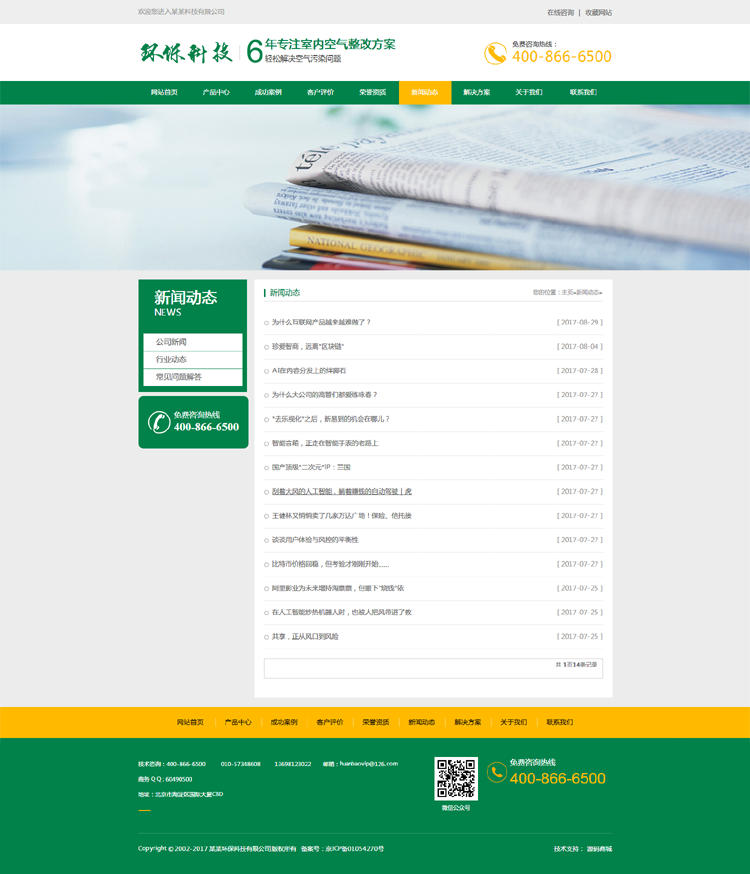Viewport: 750px width, 874px height.
Task: Click footer nav link 网站首页
Action: [x=190, y=722]
